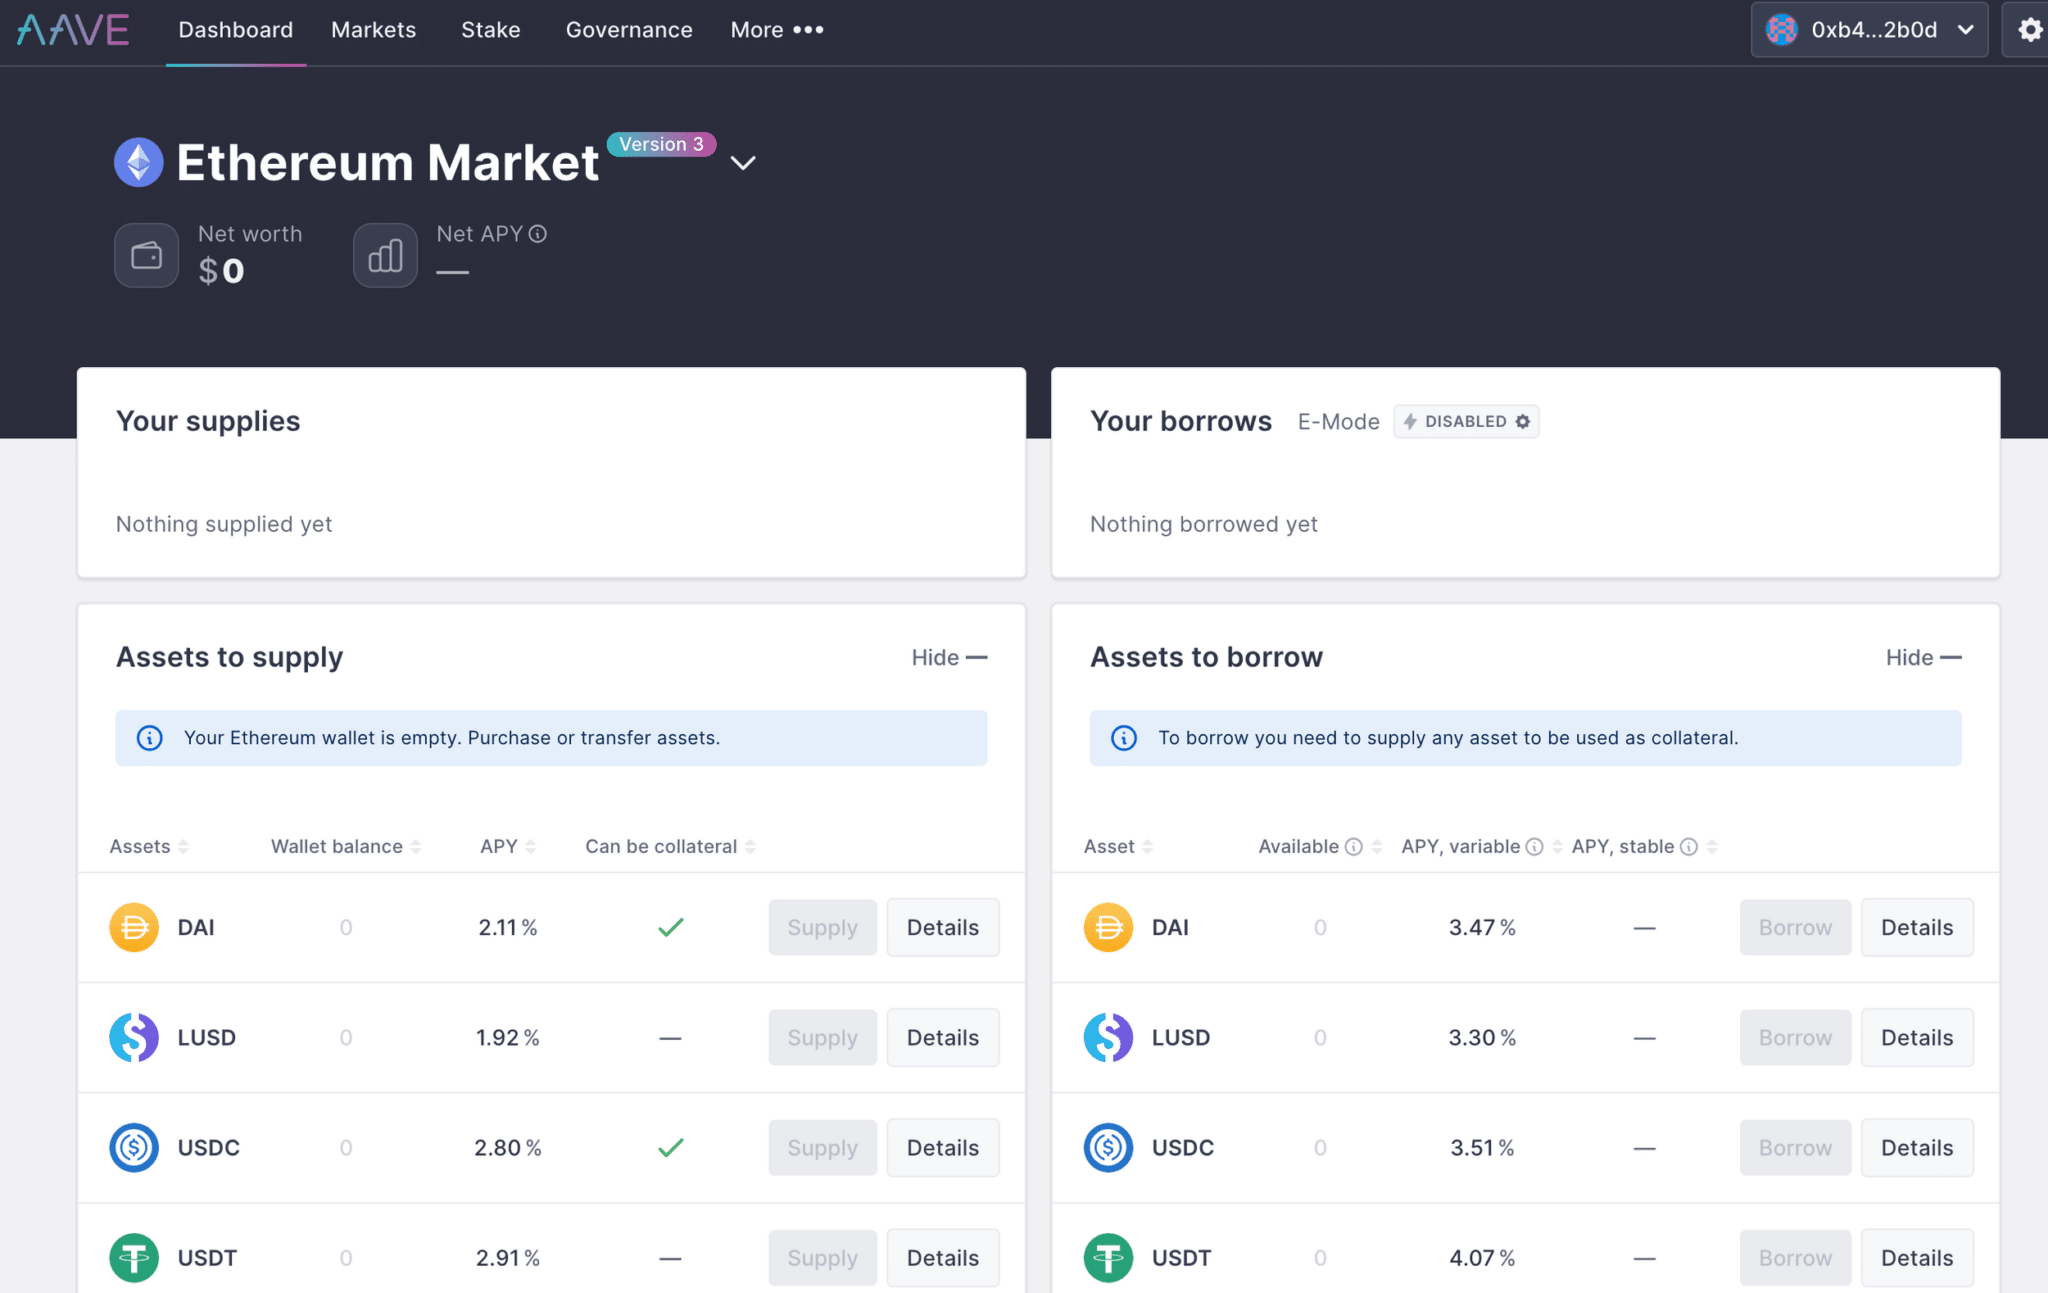Screen dimensions: 2048x1293
Task: Open the Net APY info tooltip
Action: point(538,234)
